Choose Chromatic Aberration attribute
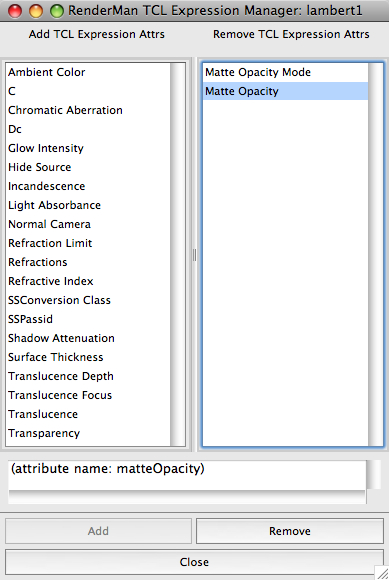Image resolution: width=389 pixels, height=580 pixels. (x=89, y=110)
